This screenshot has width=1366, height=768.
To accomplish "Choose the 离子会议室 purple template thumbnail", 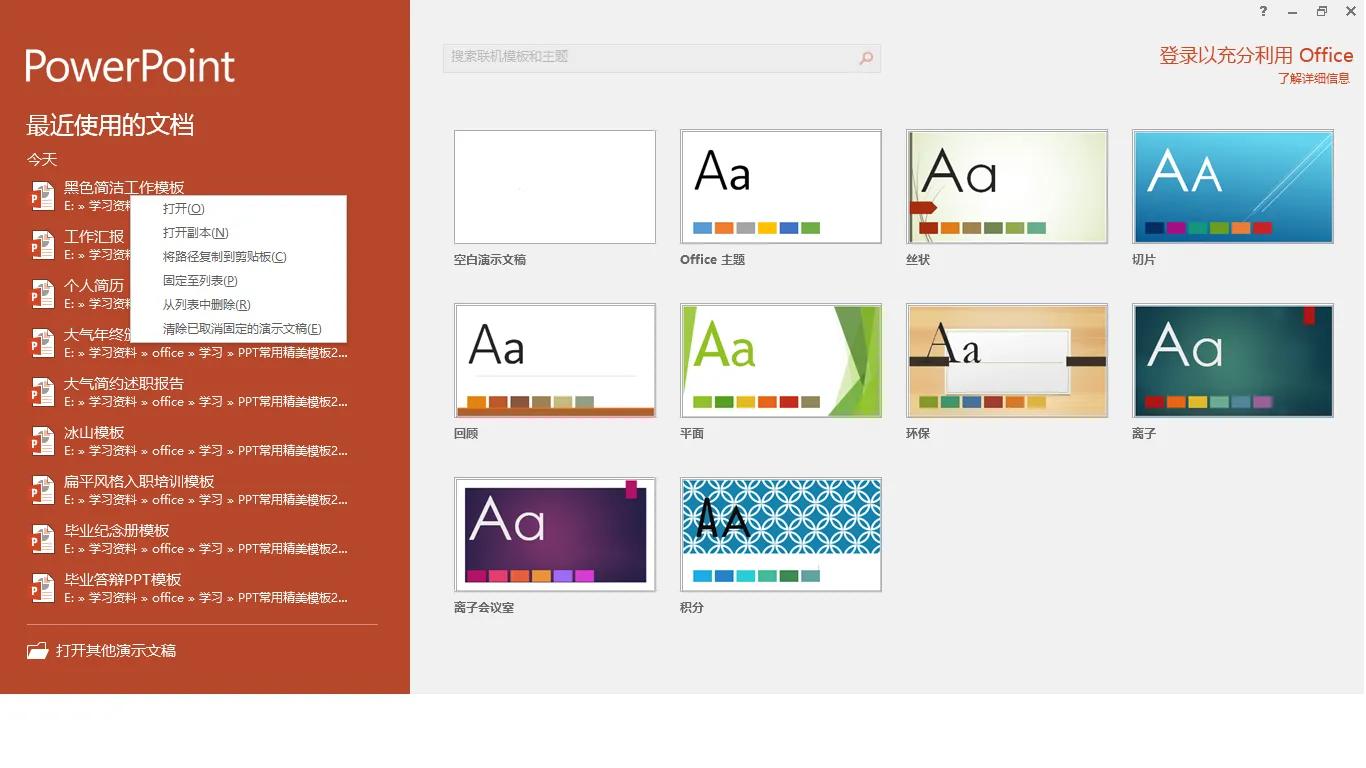I will (x=555, y=535).
